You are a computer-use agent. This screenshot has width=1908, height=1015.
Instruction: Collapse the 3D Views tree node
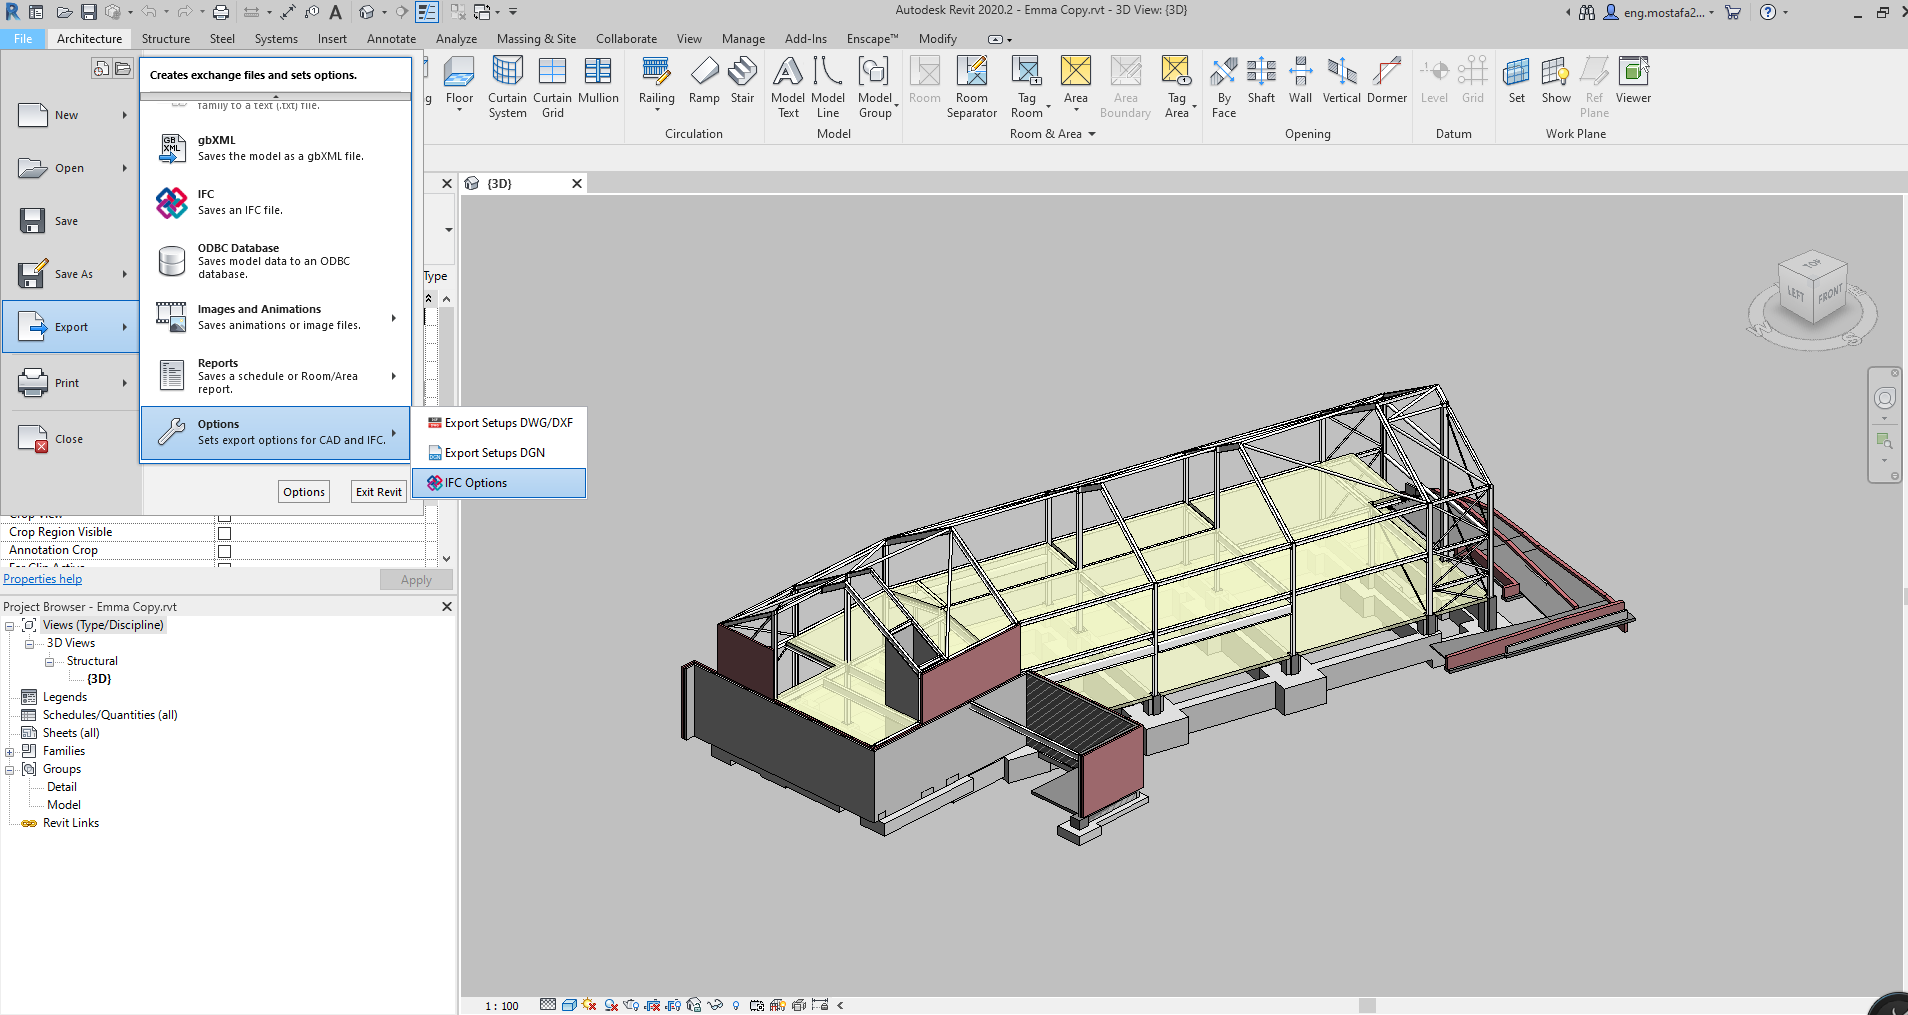pyautogui.click(x=30, y=644)
